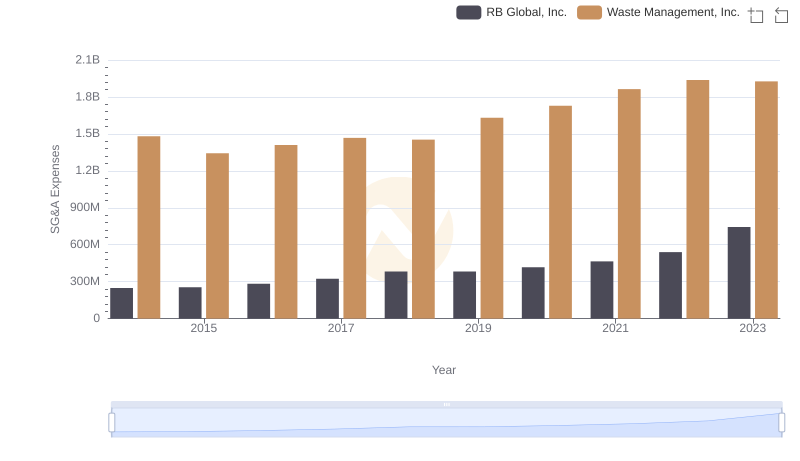Click the top grip bar of the zoom slider

coord(446,404)
